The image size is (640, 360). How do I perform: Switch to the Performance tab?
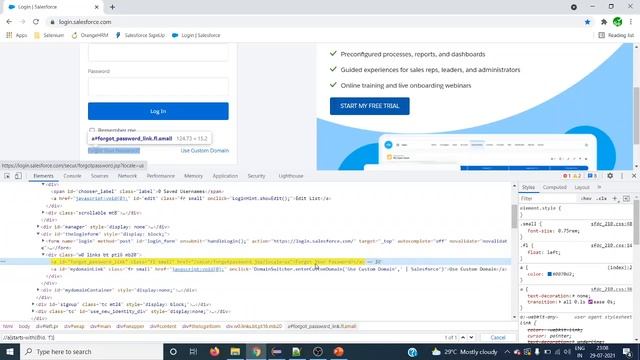click(x=160, y=176)
